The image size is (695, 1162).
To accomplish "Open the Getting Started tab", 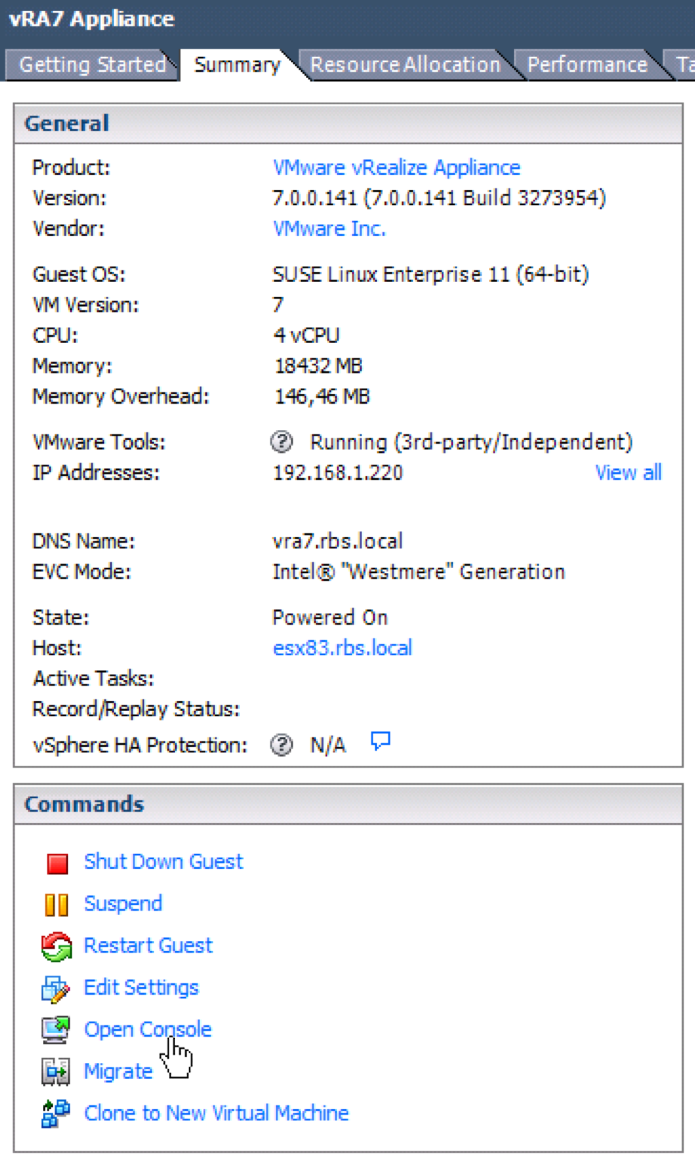I will 93,64.
